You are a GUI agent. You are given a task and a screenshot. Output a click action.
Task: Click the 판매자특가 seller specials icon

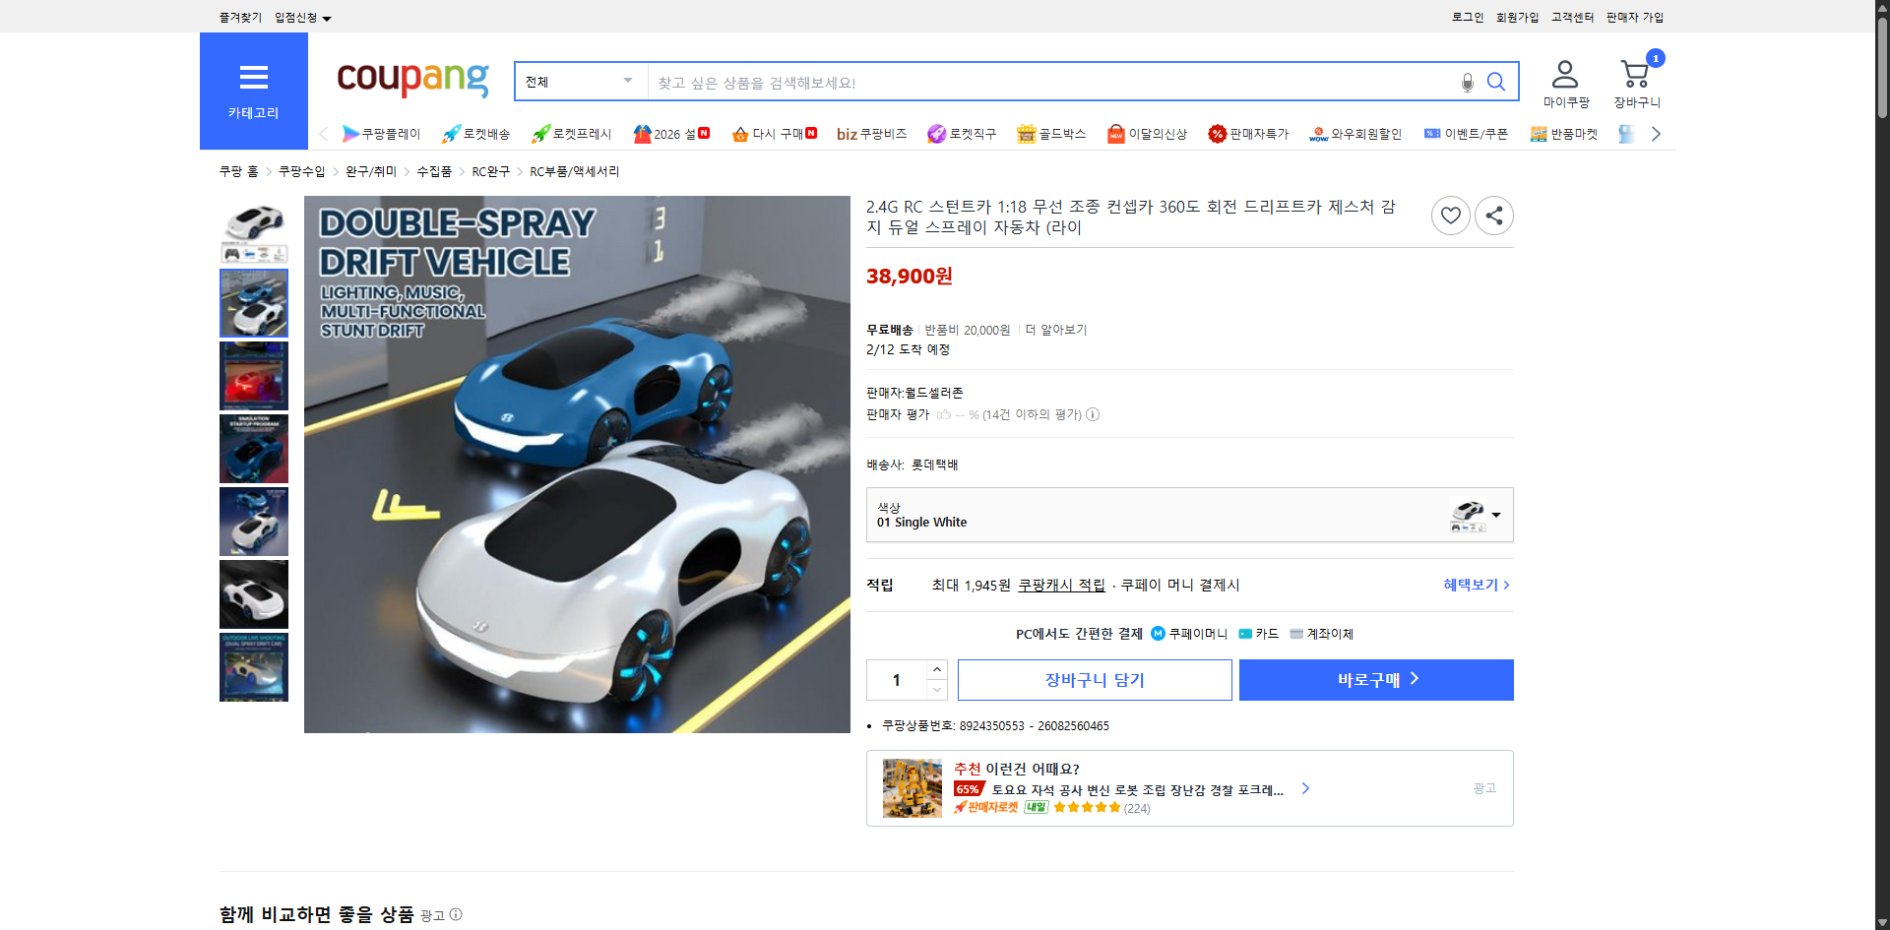1249,133
